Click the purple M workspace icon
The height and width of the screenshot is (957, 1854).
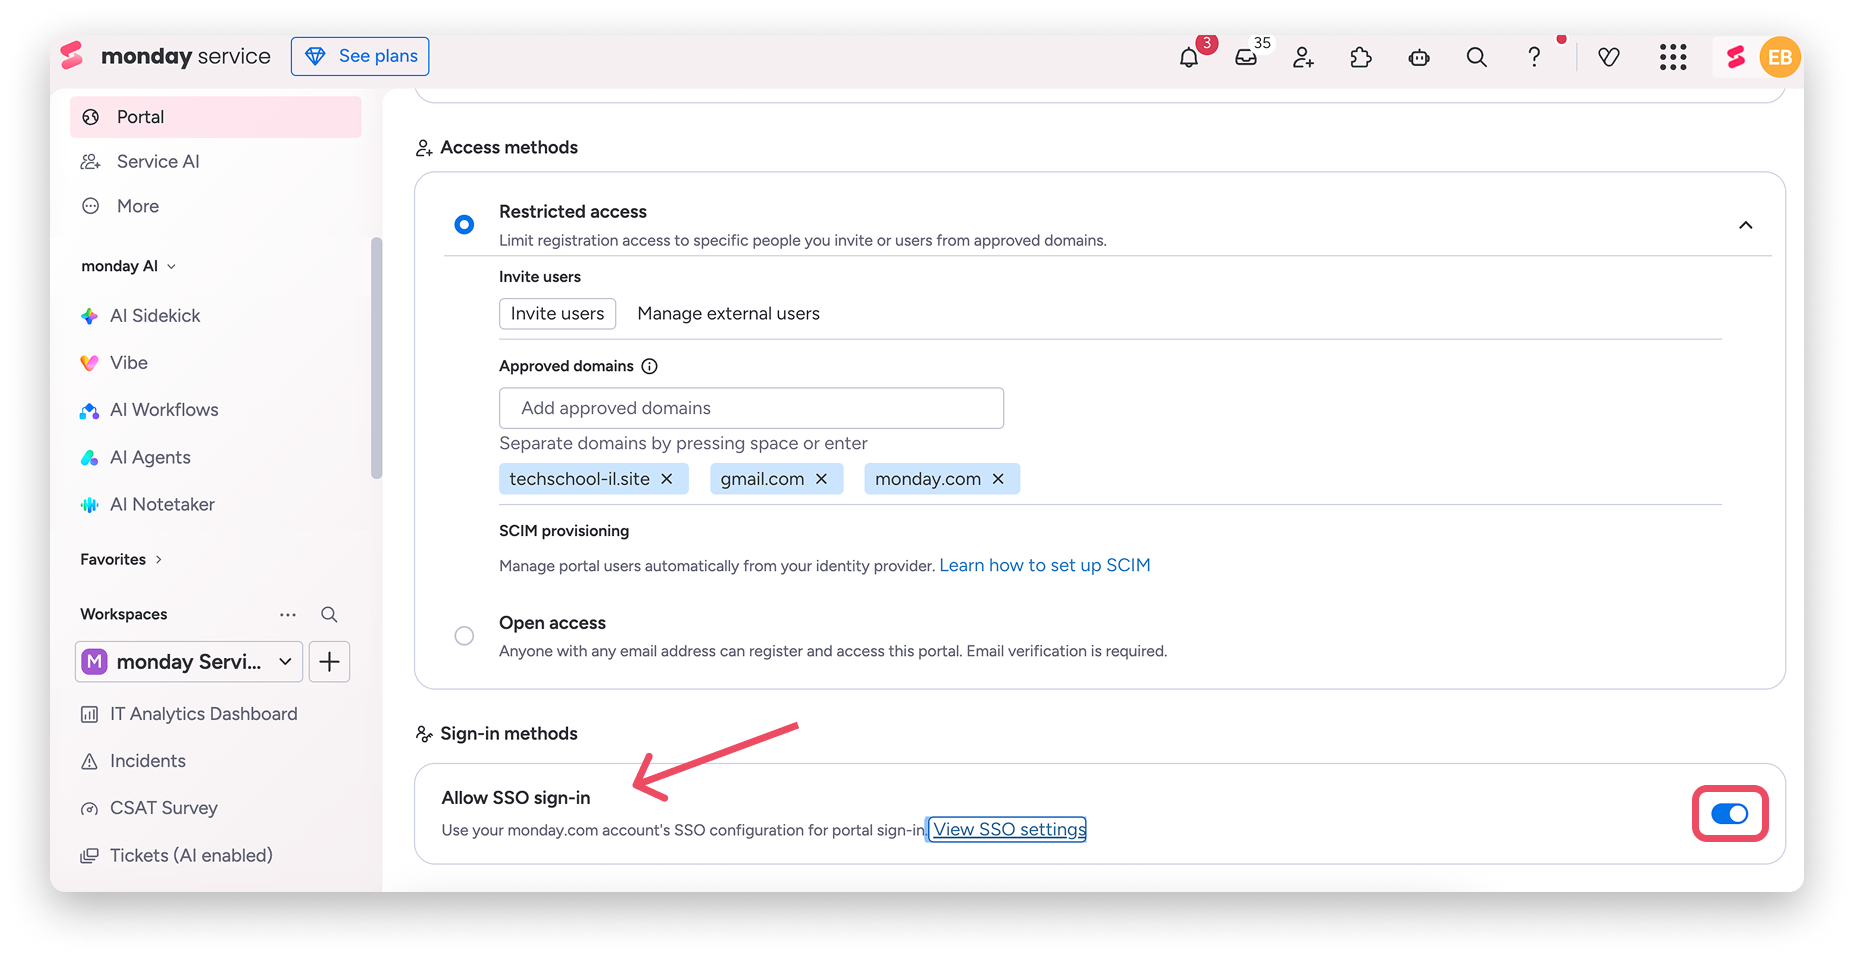pos(95,662)
